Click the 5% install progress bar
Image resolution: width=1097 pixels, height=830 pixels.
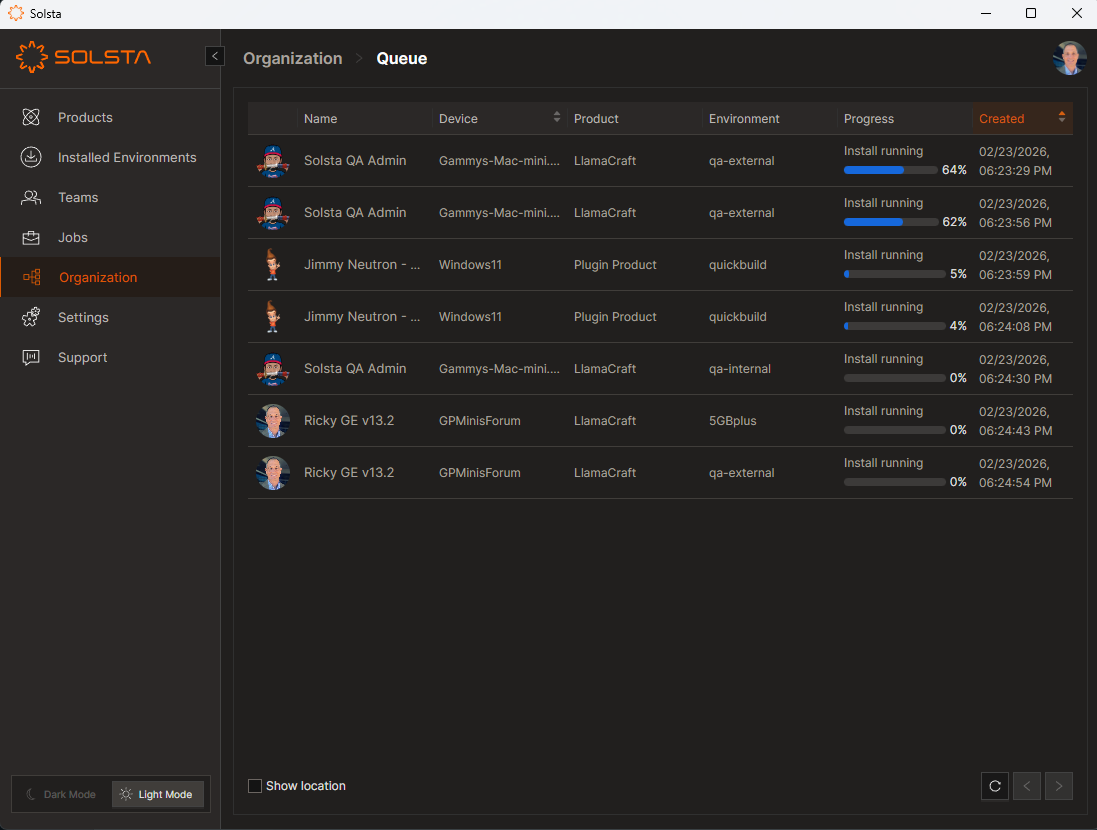tap(894, 274)
